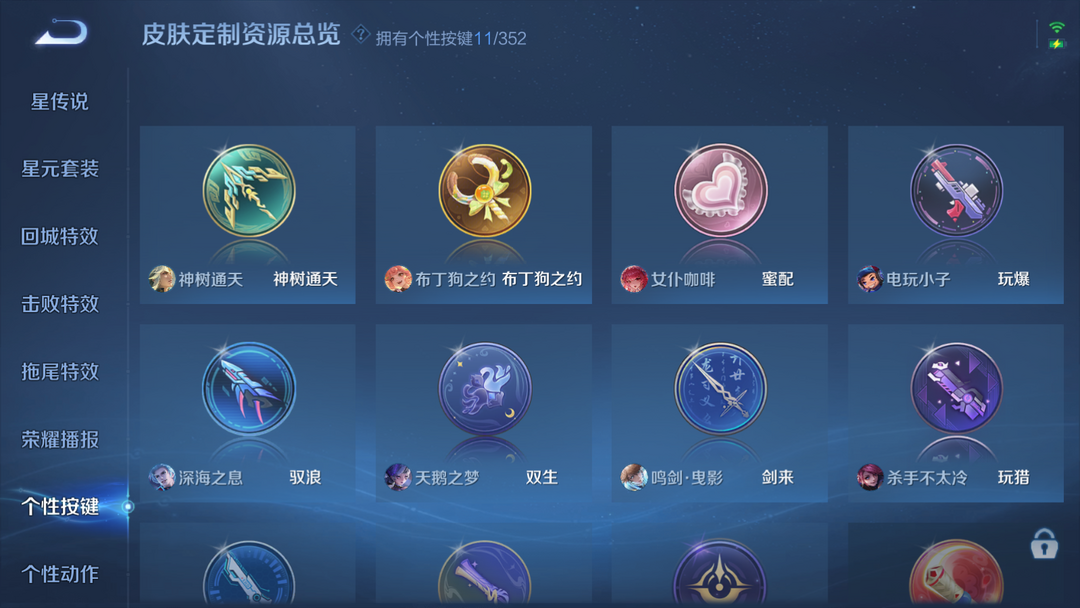1080x608 pixels.
Task: Choose the pink heart 蜜配 icon
Action: [720, 191]
